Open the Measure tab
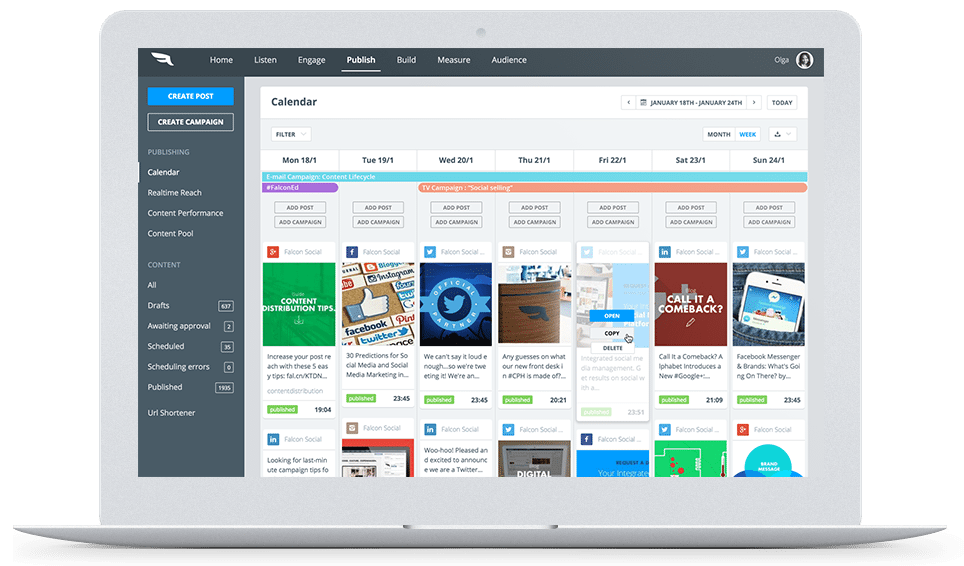The height and width of the screenshot is (566, 964). (x=453, y=60)
